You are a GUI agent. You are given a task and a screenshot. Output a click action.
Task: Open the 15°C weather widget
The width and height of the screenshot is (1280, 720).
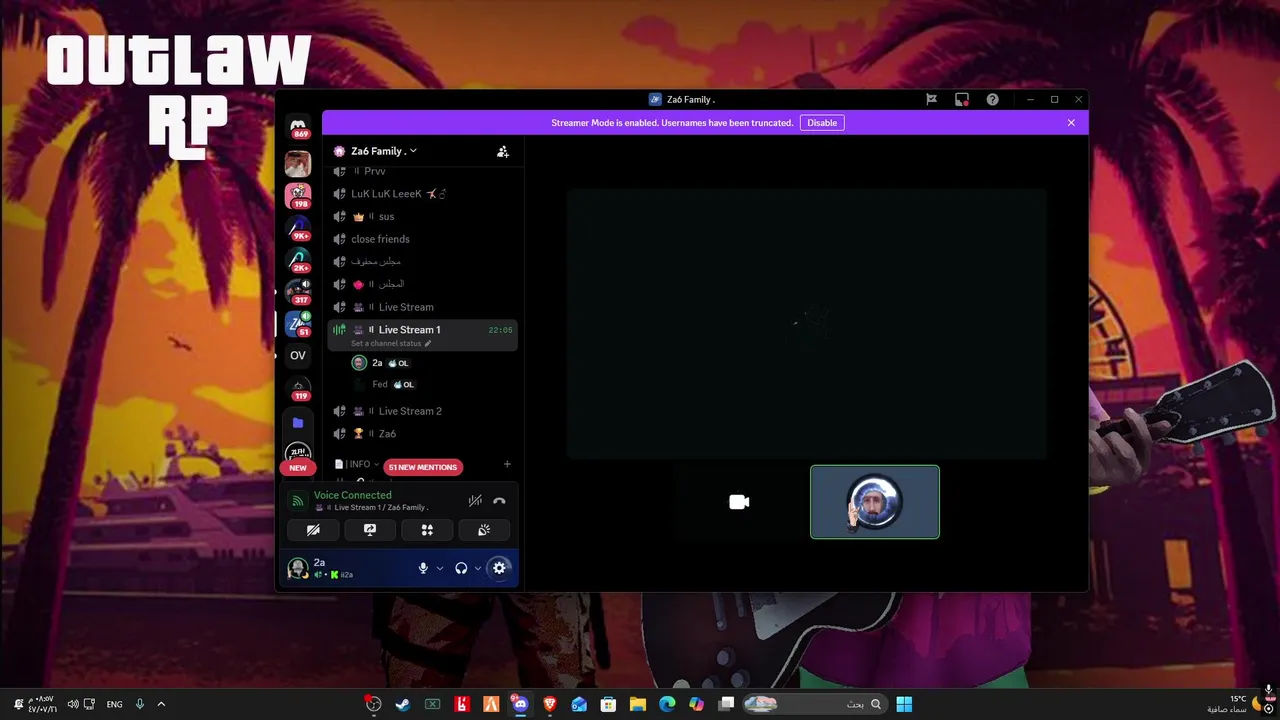click(x=1233, y=704)
